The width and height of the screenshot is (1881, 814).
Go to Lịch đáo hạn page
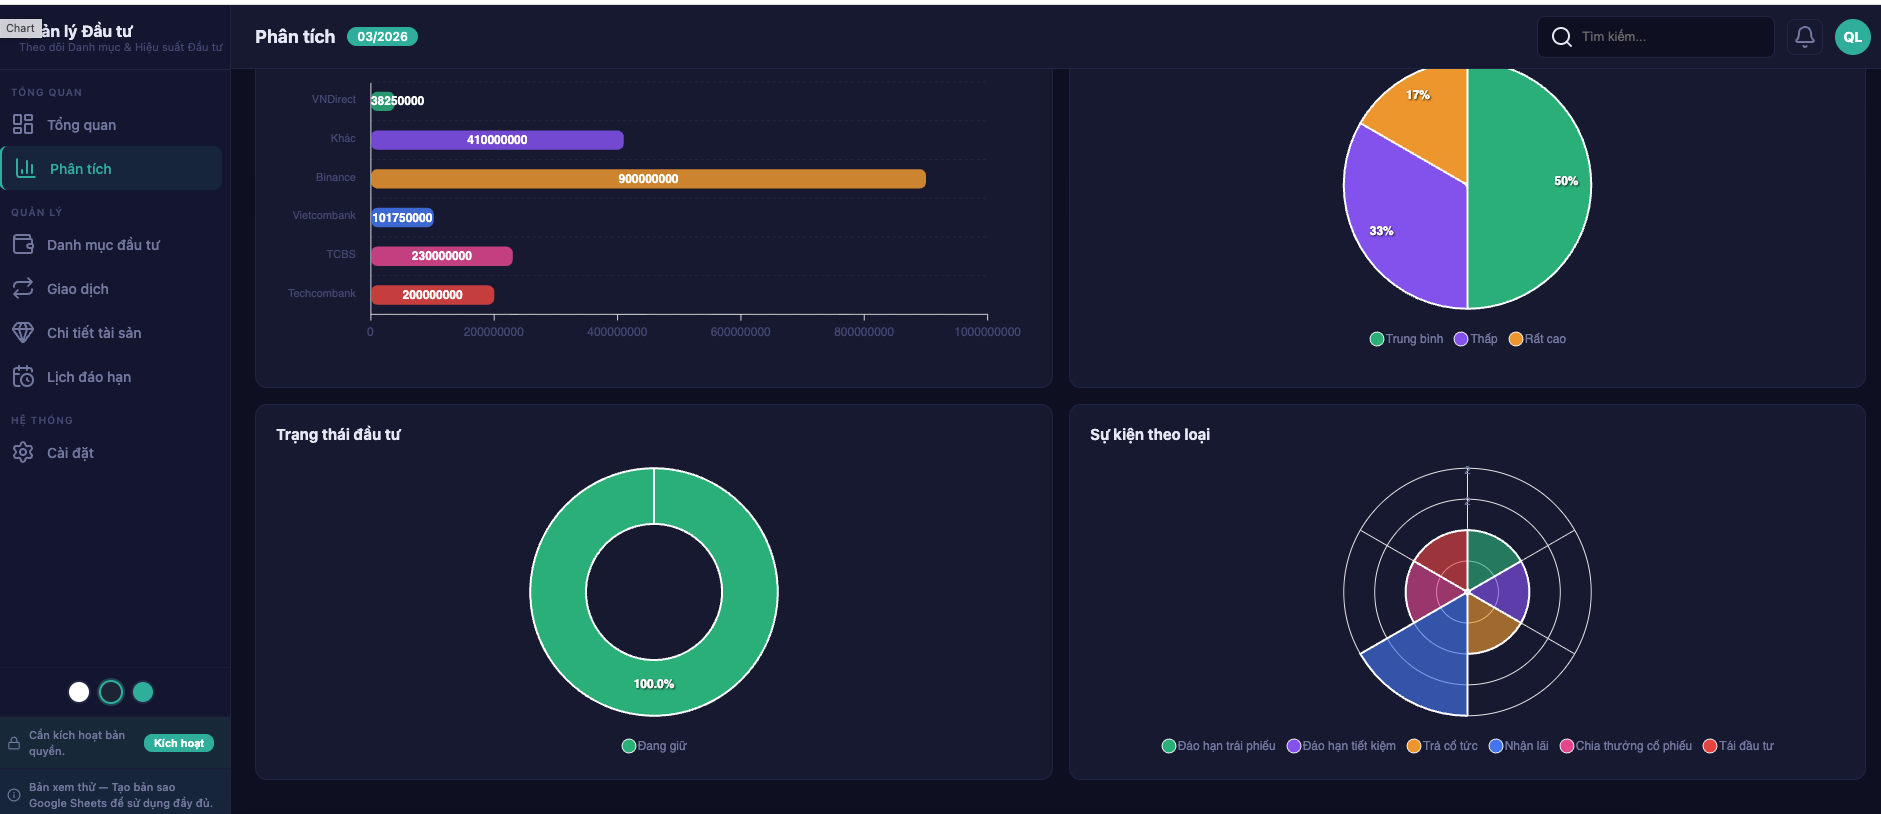point(89,377)
